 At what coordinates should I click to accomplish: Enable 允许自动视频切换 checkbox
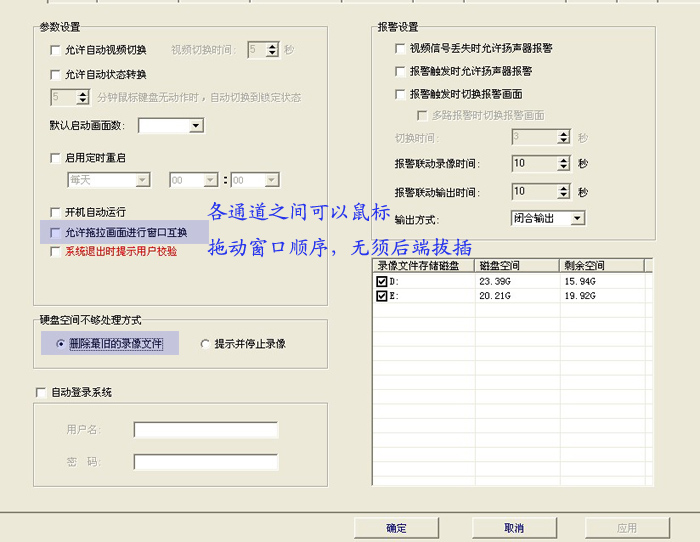55,49
